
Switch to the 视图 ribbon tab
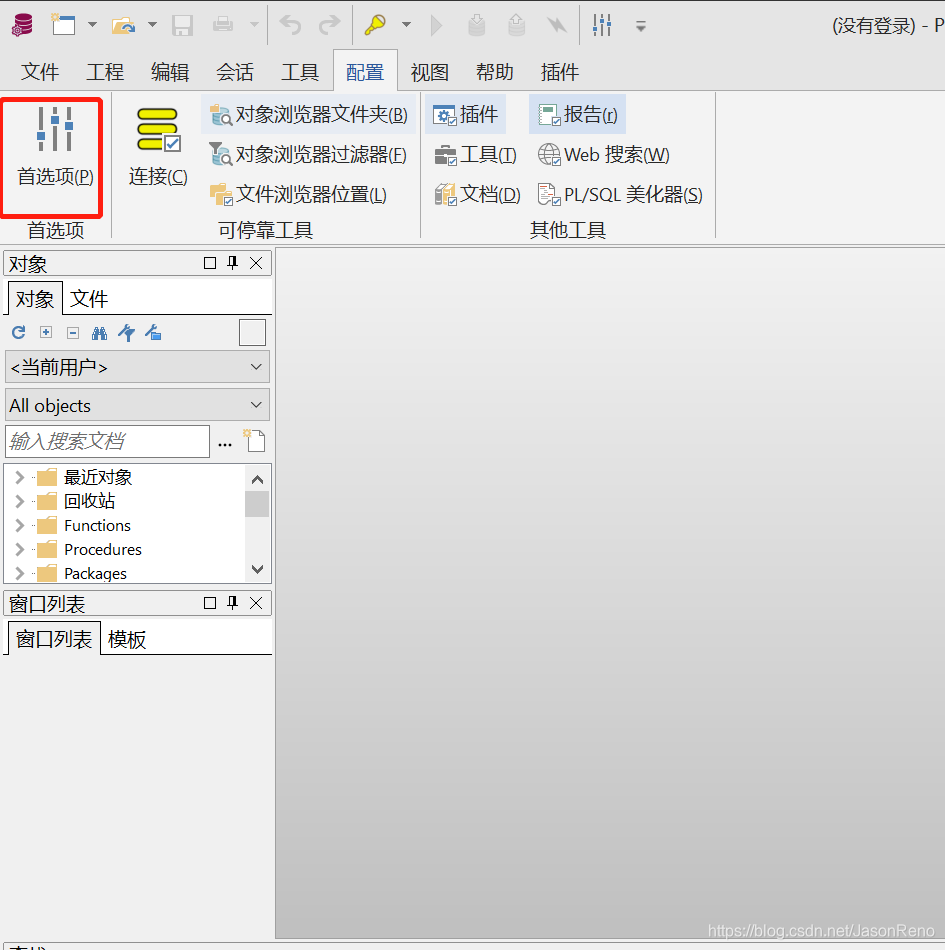(429, 72)
